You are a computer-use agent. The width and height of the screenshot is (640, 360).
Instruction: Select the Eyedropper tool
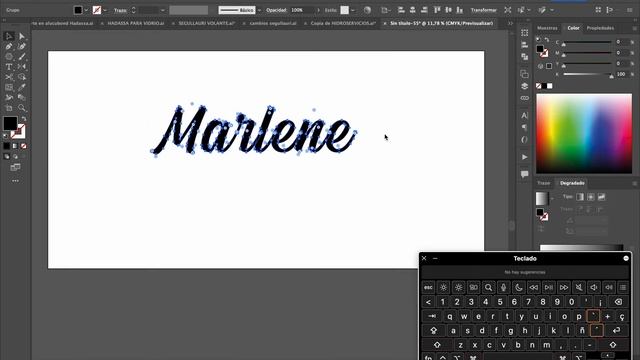point(22,87)
